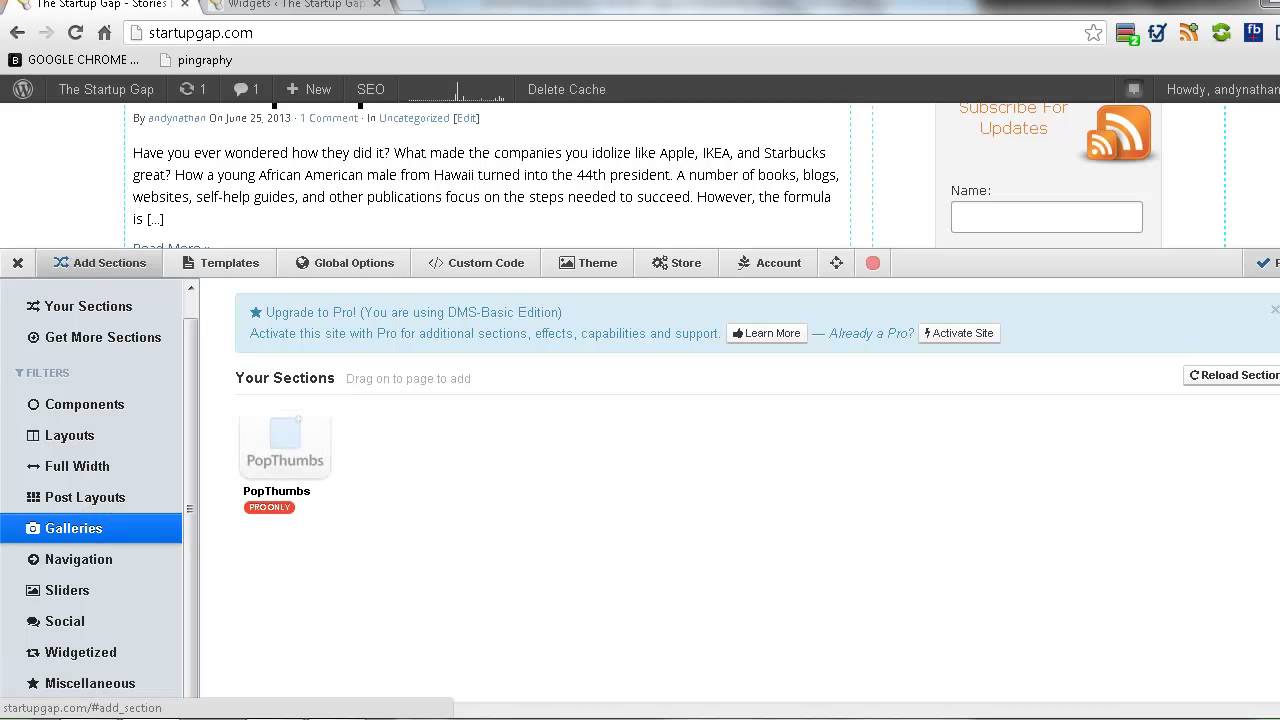Reload the page with the refresh icon

pyautogui.click(x=75, y=33)
